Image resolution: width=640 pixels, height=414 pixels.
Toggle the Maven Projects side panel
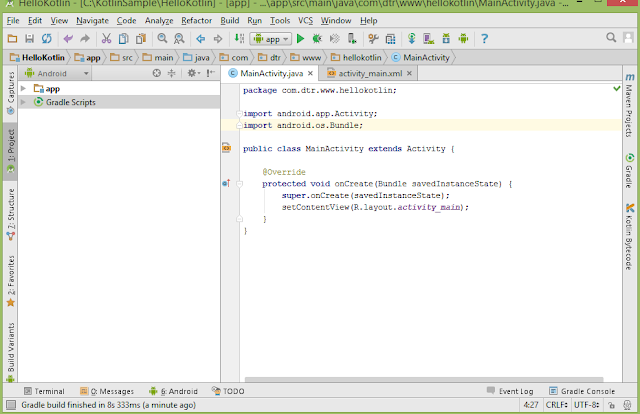[629, 105]
